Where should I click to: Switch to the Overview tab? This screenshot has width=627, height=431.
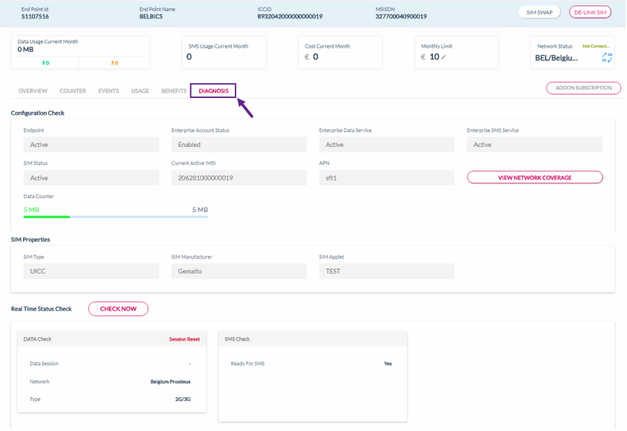(x=33, y=91)
